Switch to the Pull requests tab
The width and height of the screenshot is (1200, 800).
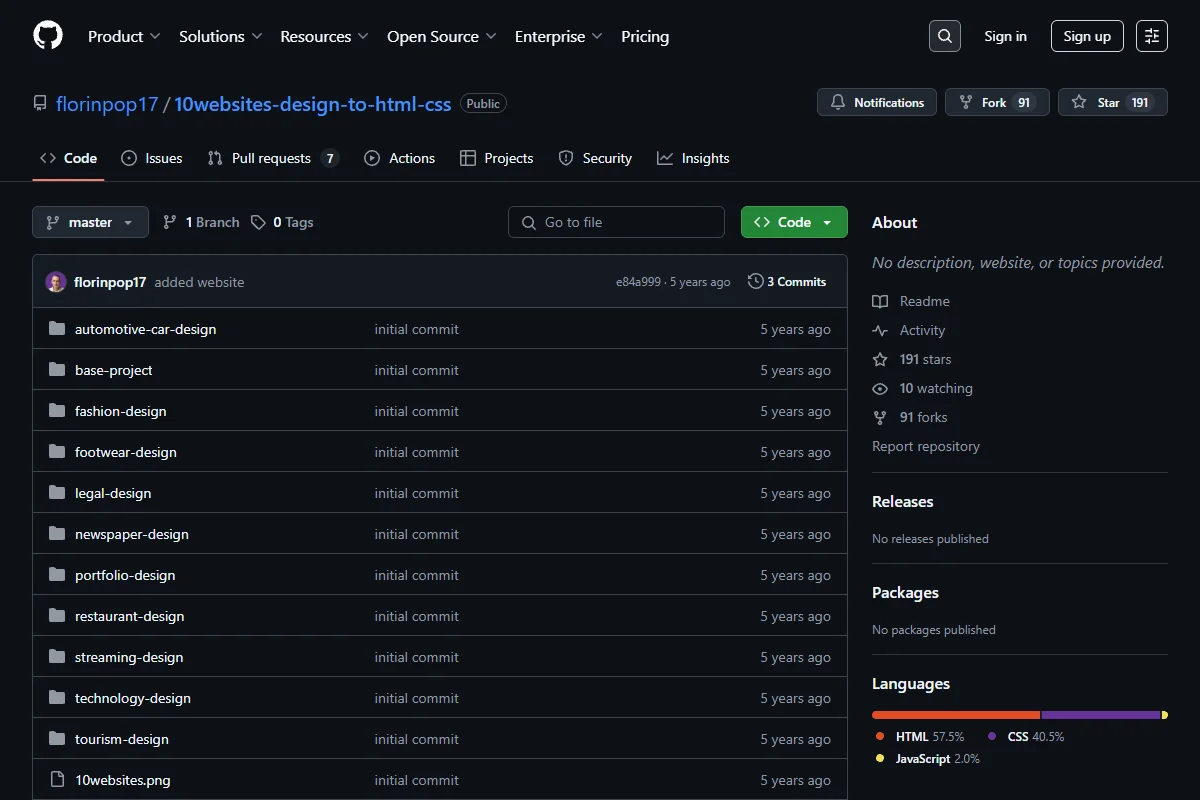[273, 158]
